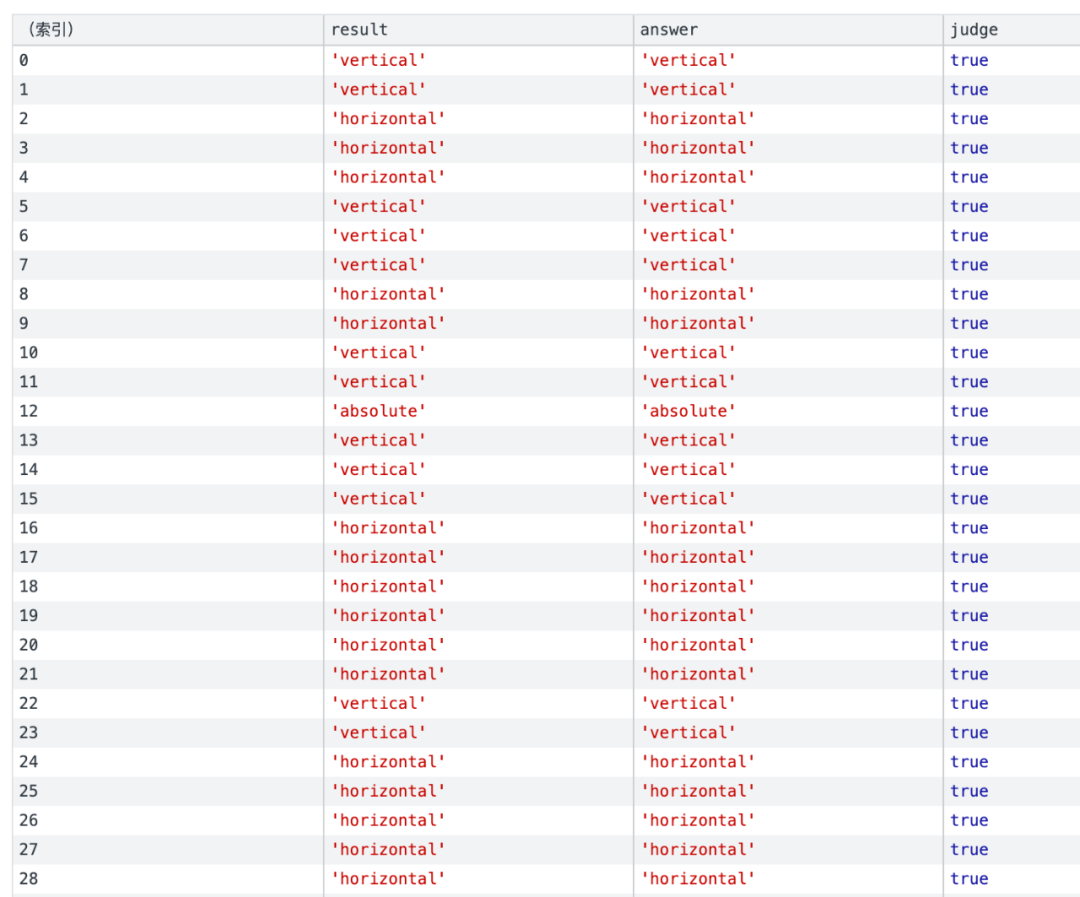Click index cell 10

pyautogui.click(x=28, y=353)
